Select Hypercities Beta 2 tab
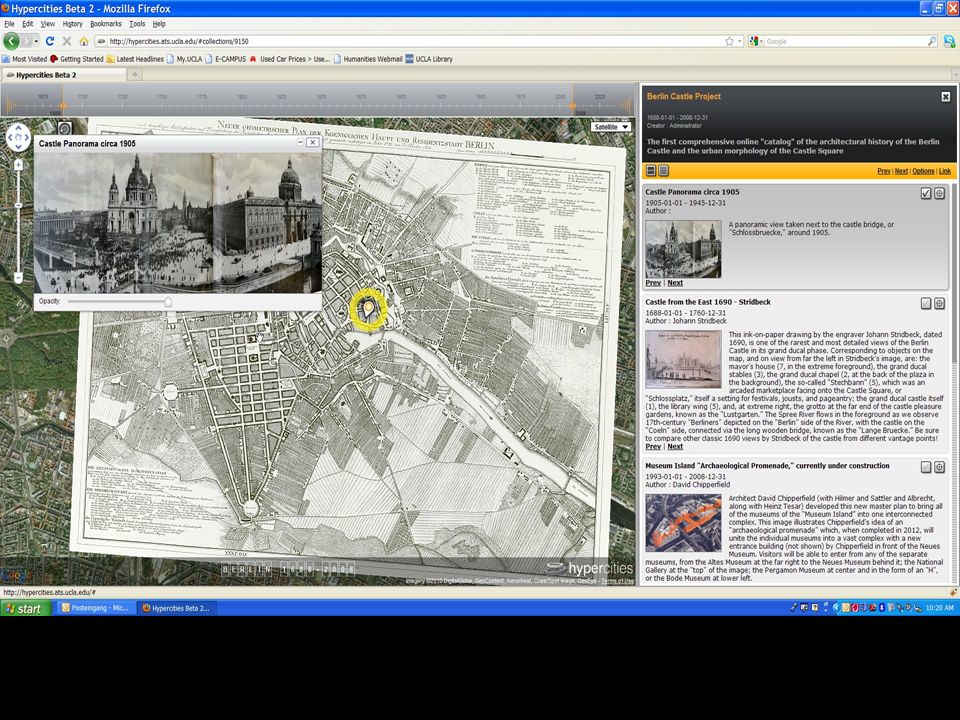 point(64,75)
